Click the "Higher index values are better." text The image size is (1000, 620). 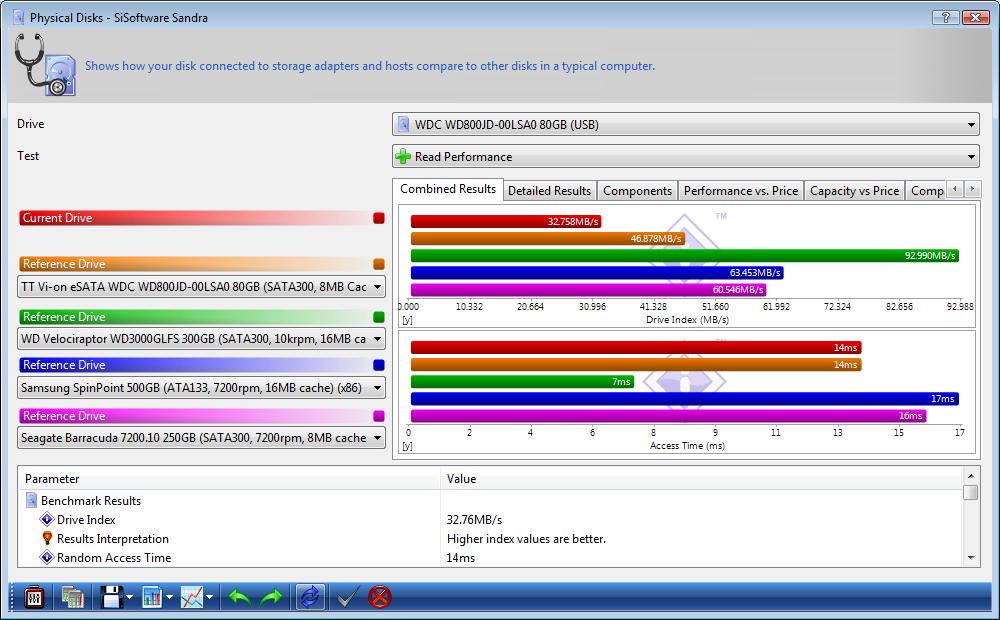click(526, 539)
